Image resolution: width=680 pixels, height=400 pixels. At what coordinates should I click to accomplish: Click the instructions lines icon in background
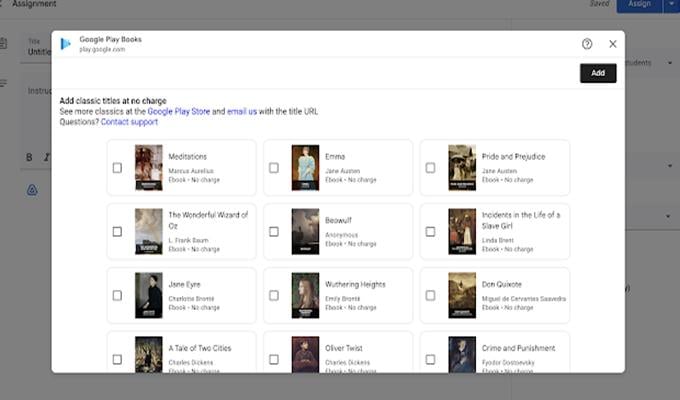tap(3, 83)
